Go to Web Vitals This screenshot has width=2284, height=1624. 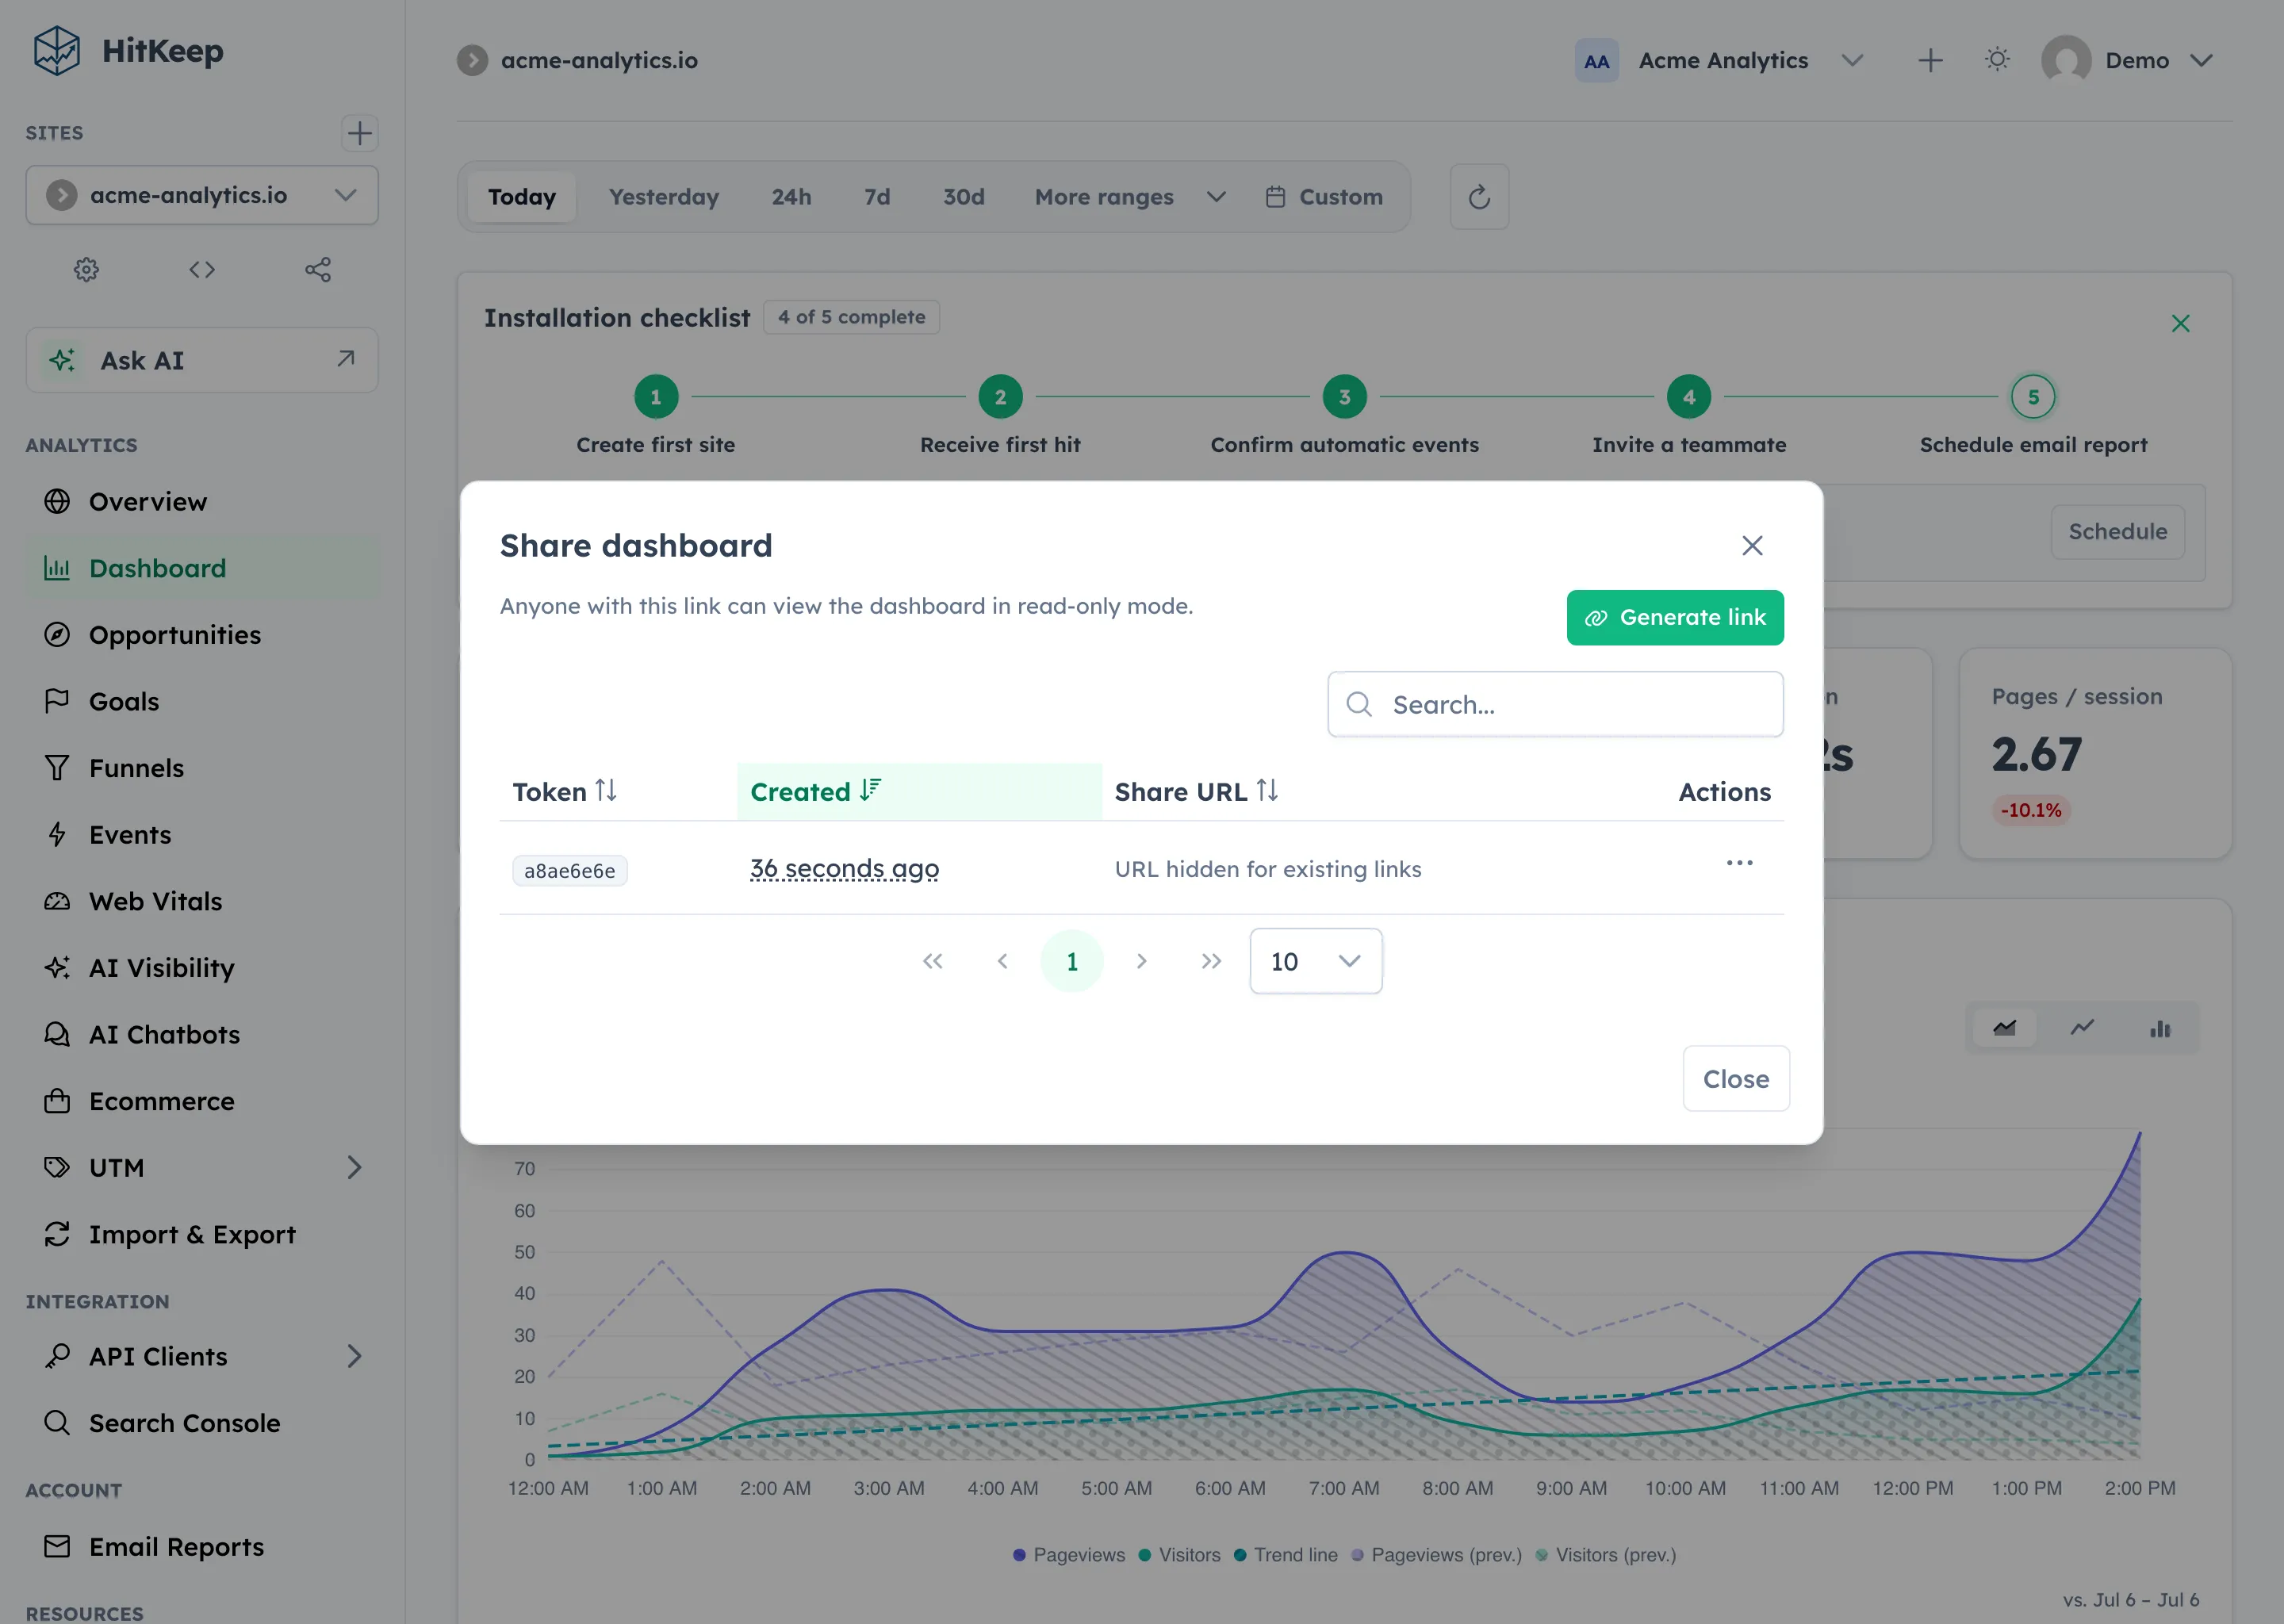tap(202, 901)
